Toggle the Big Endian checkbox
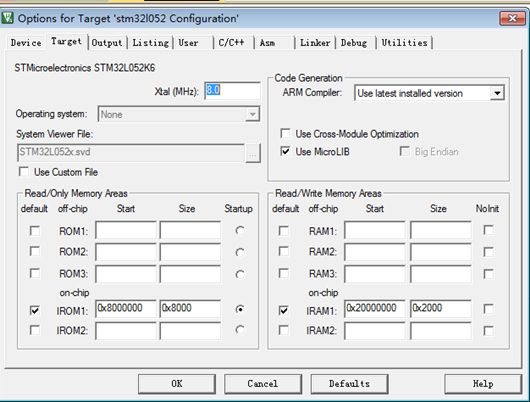 (404, 151)
